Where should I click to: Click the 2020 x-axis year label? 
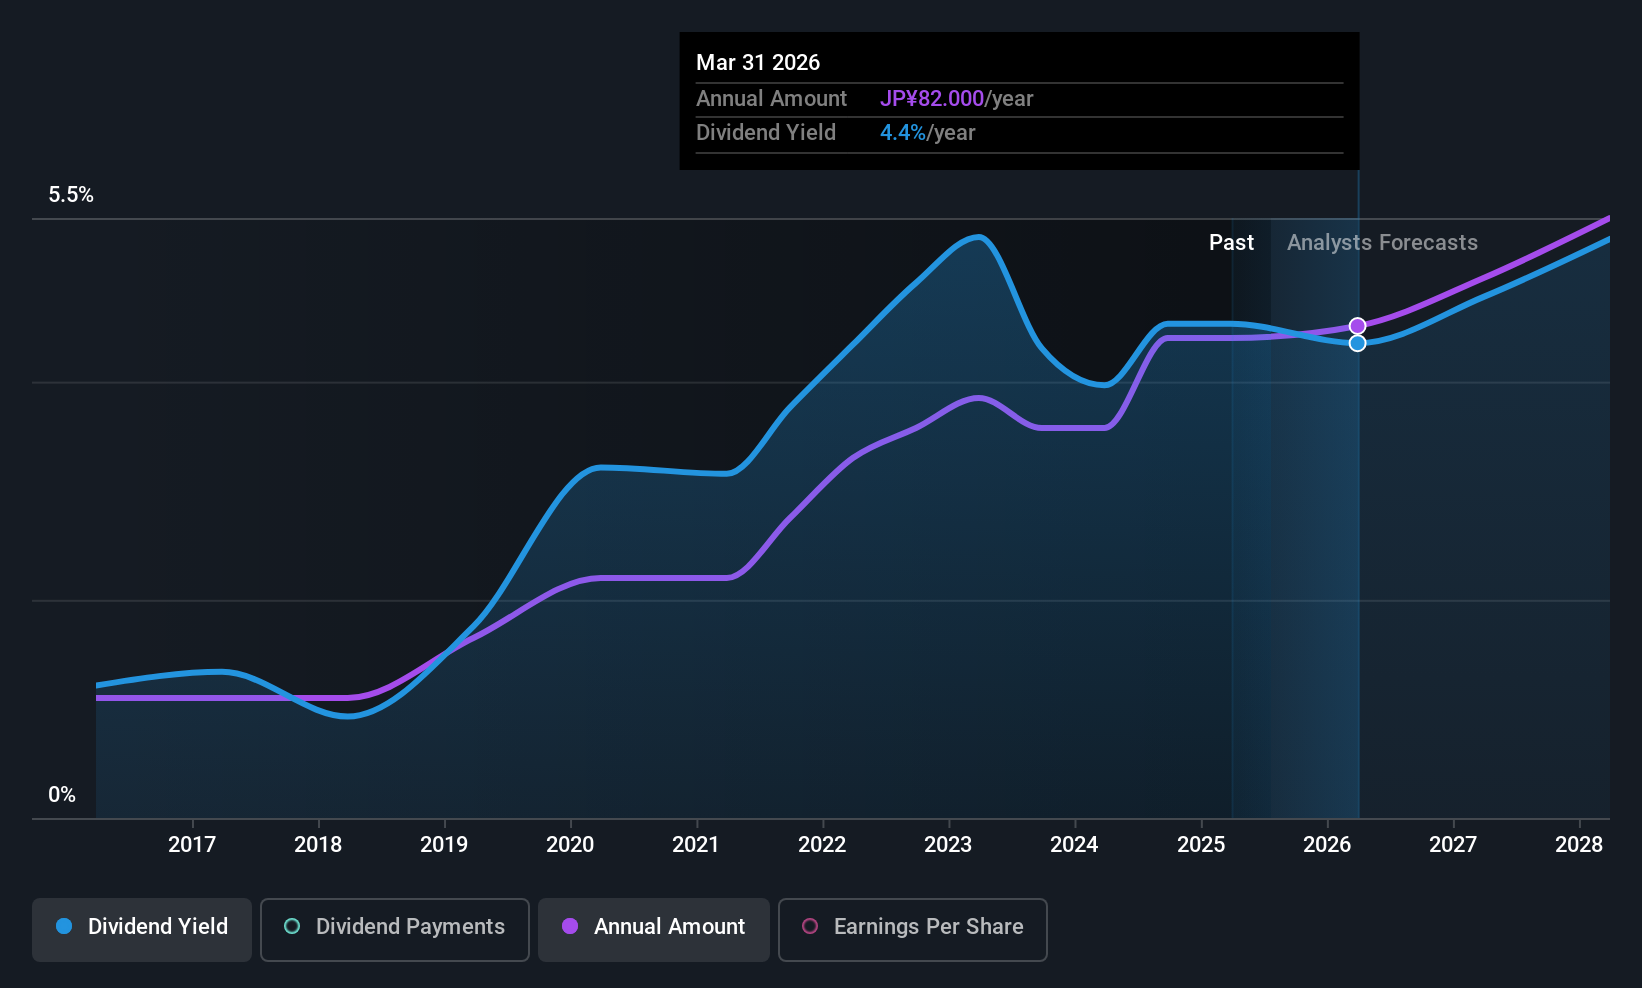point(570,845)
